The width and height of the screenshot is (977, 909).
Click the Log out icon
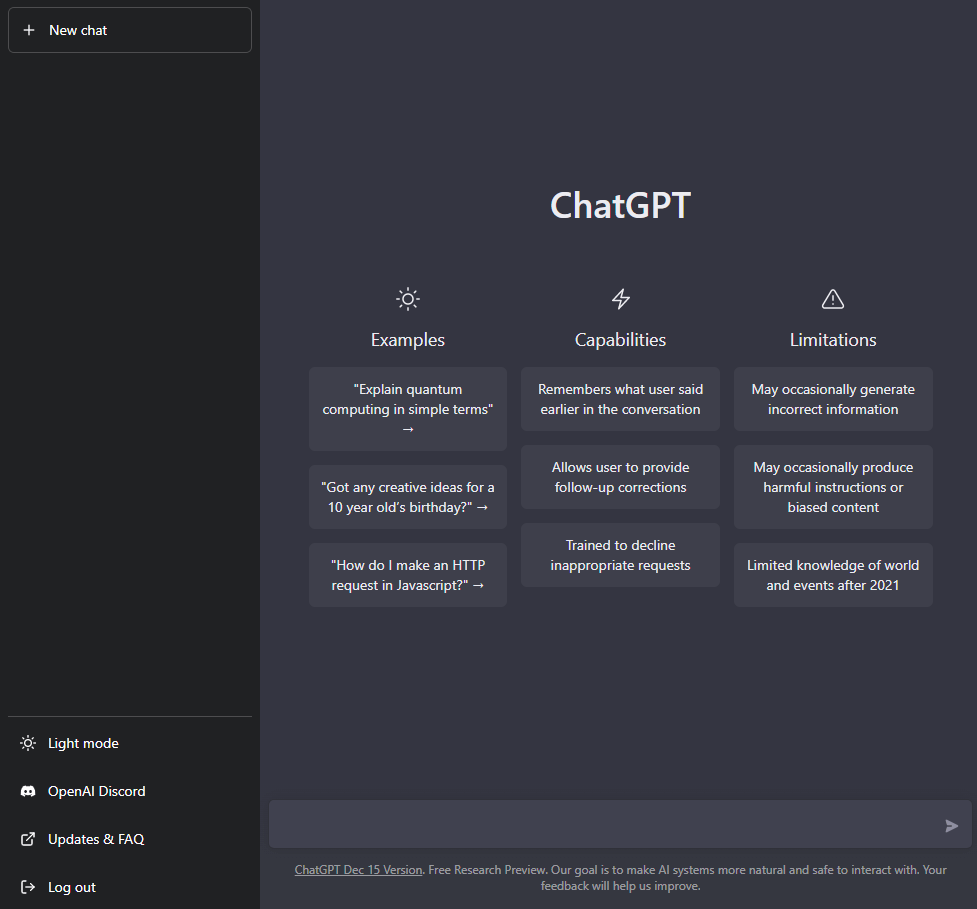pyautogui.click(x=27, y=886)
